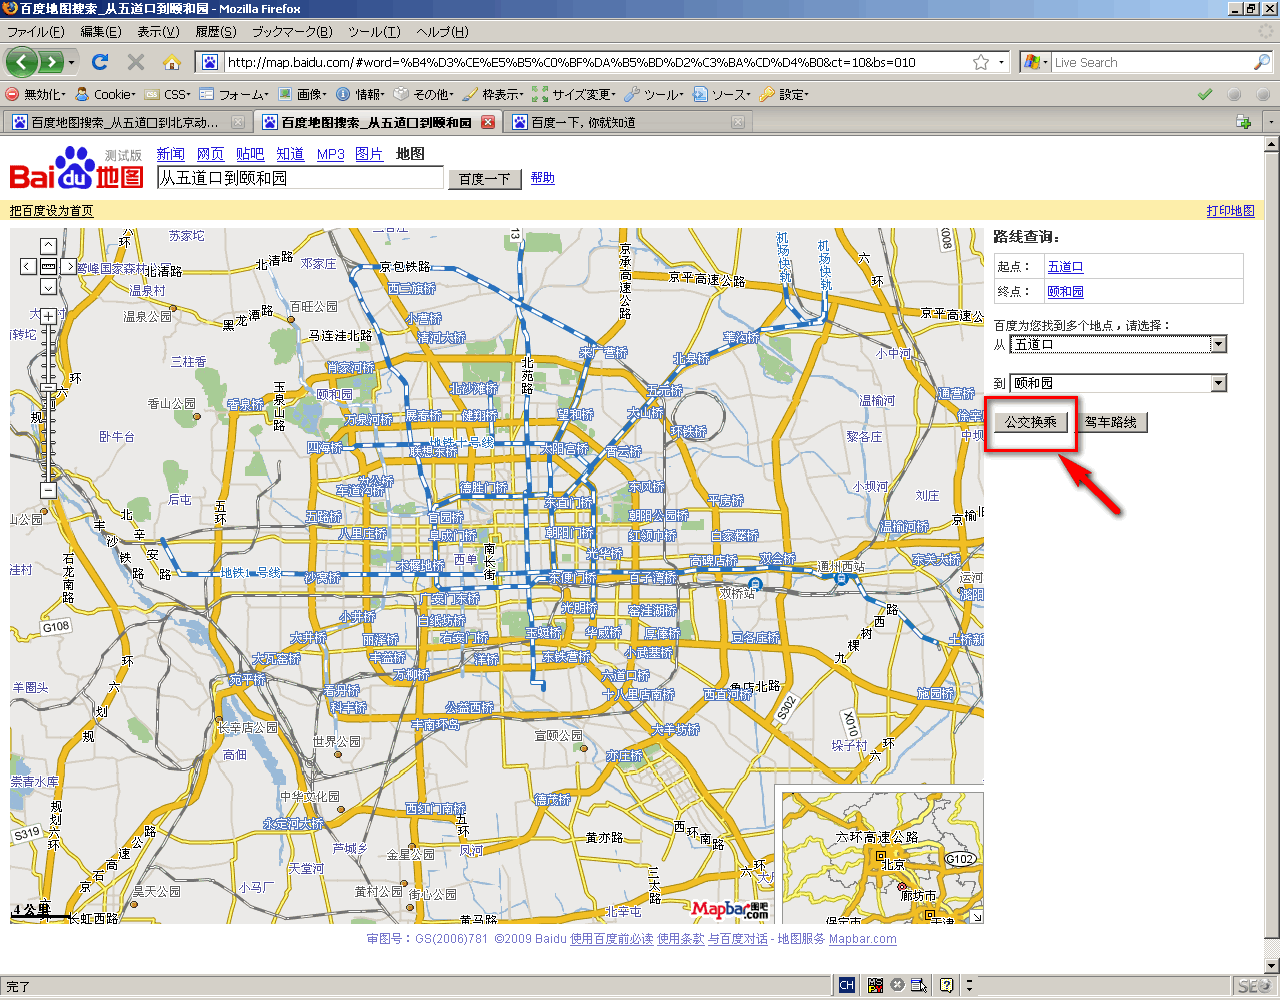The width and height of the screenshot is (1280, 1000).
Task: Open the 新闻 news link
Action: [170, 154]
